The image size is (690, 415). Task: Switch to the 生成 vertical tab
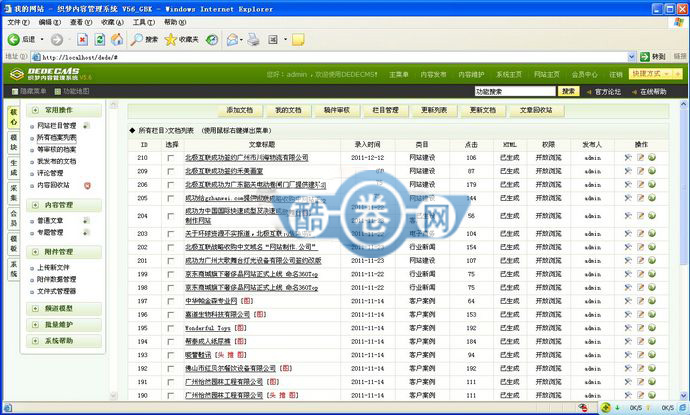click(14, 168)
